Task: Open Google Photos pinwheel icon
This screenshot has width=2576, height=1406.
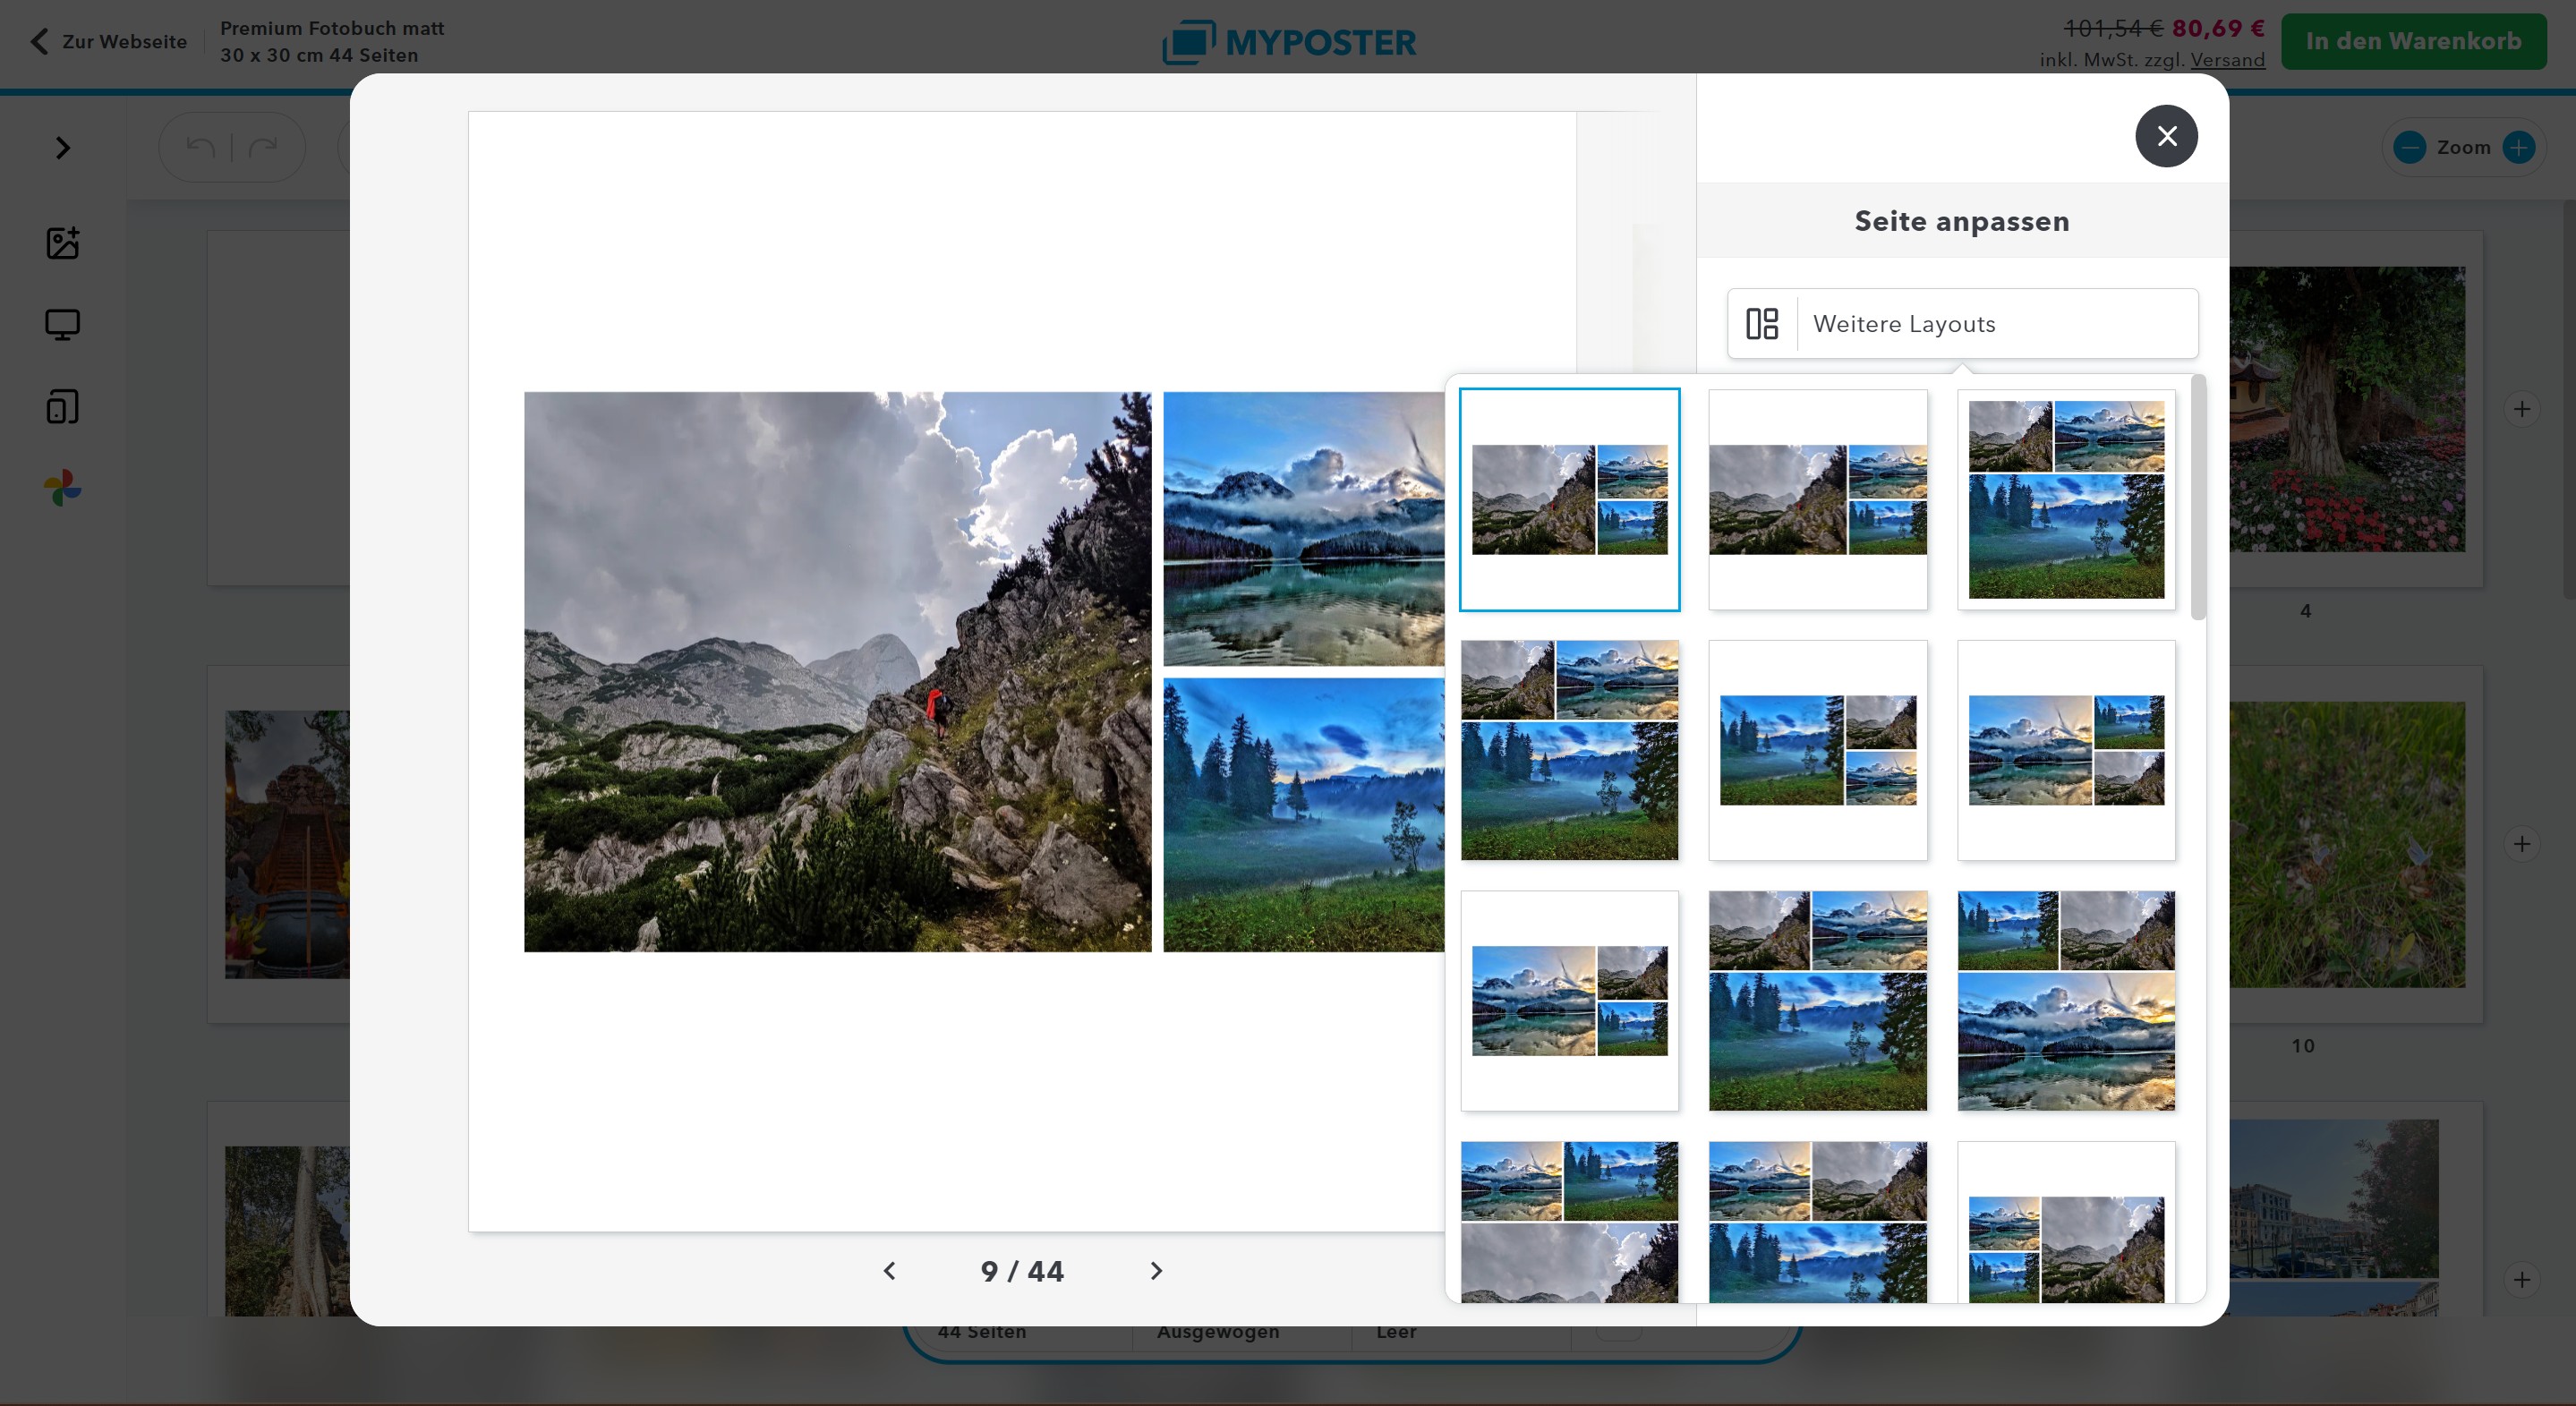Action: tap(62, 488)
